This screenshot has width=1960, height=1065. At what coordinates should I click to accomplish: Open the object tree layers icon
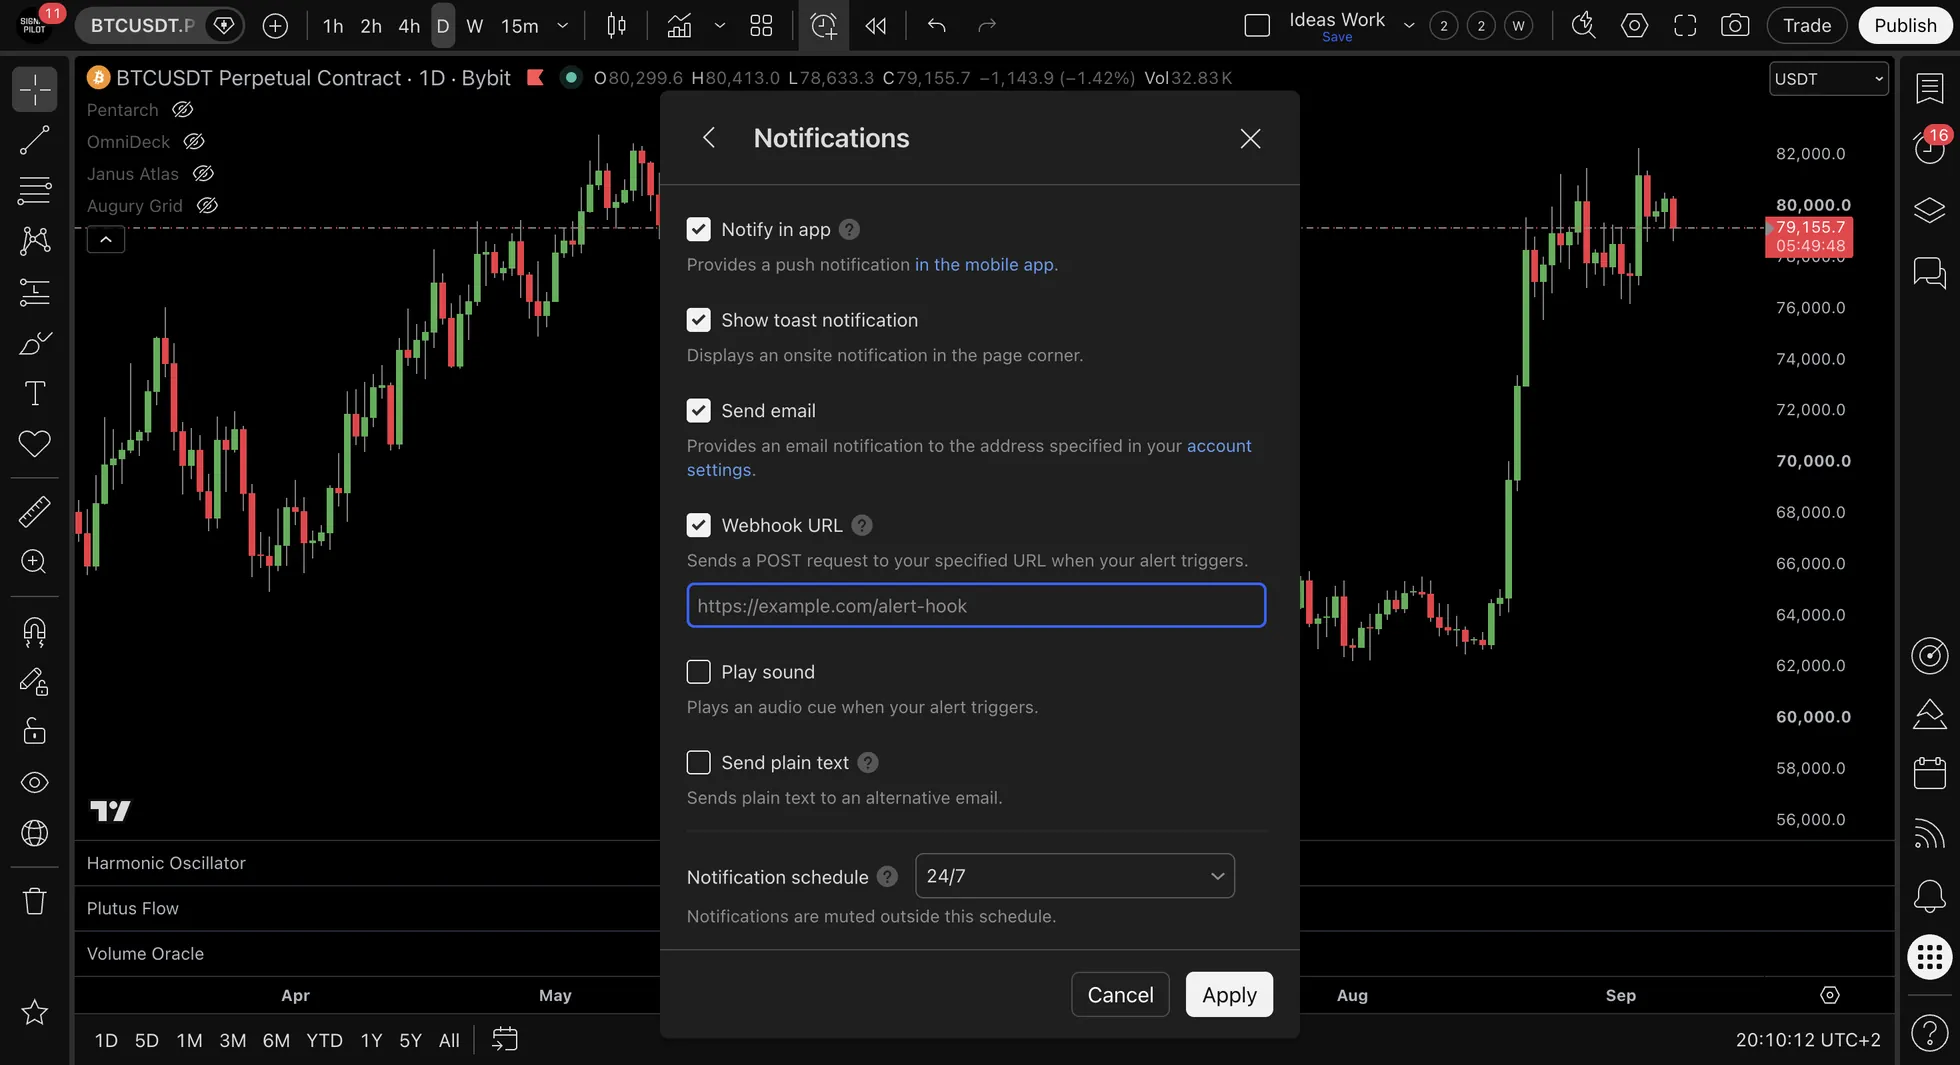pos(1929,210)
